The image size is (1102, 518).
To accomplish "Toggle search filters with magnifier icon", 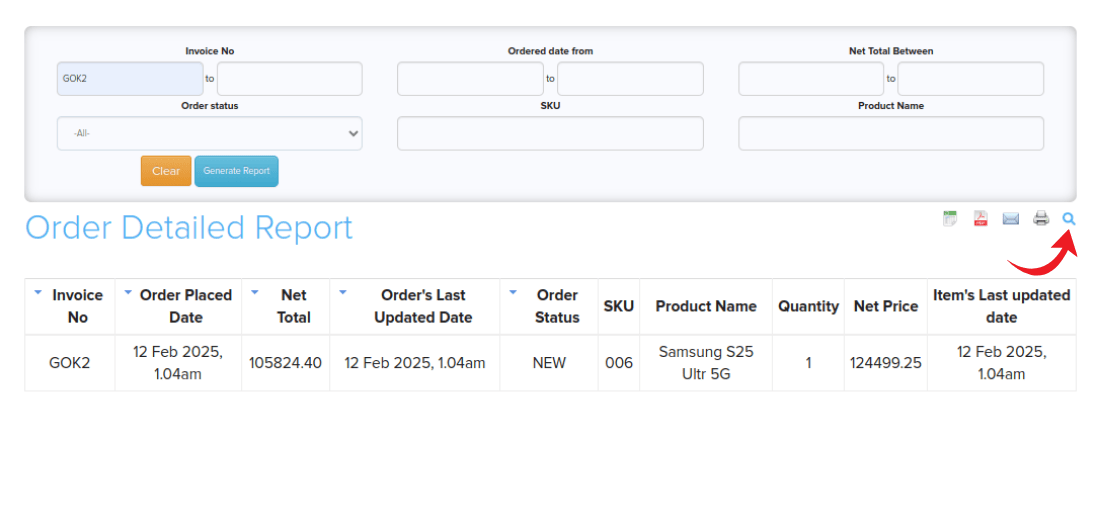I will [1069, 219].
